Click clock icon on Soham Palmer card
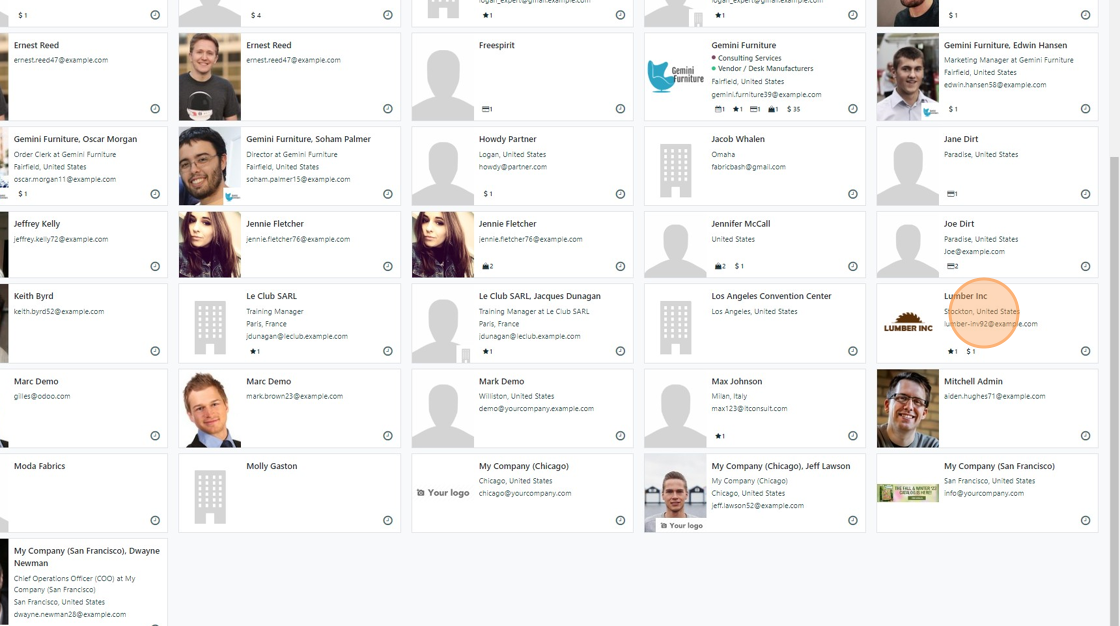 pos(388,194)
